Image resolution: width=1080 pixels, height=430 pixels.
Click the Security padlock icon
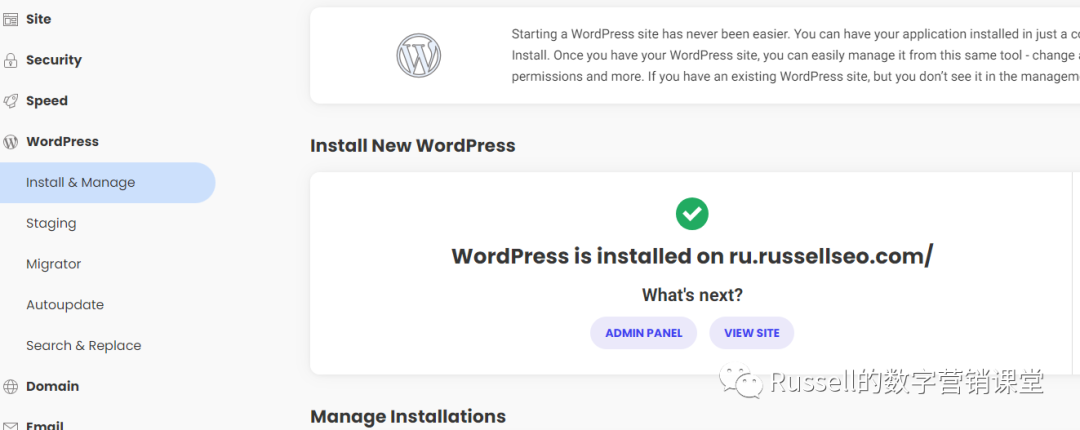(10, 60)
